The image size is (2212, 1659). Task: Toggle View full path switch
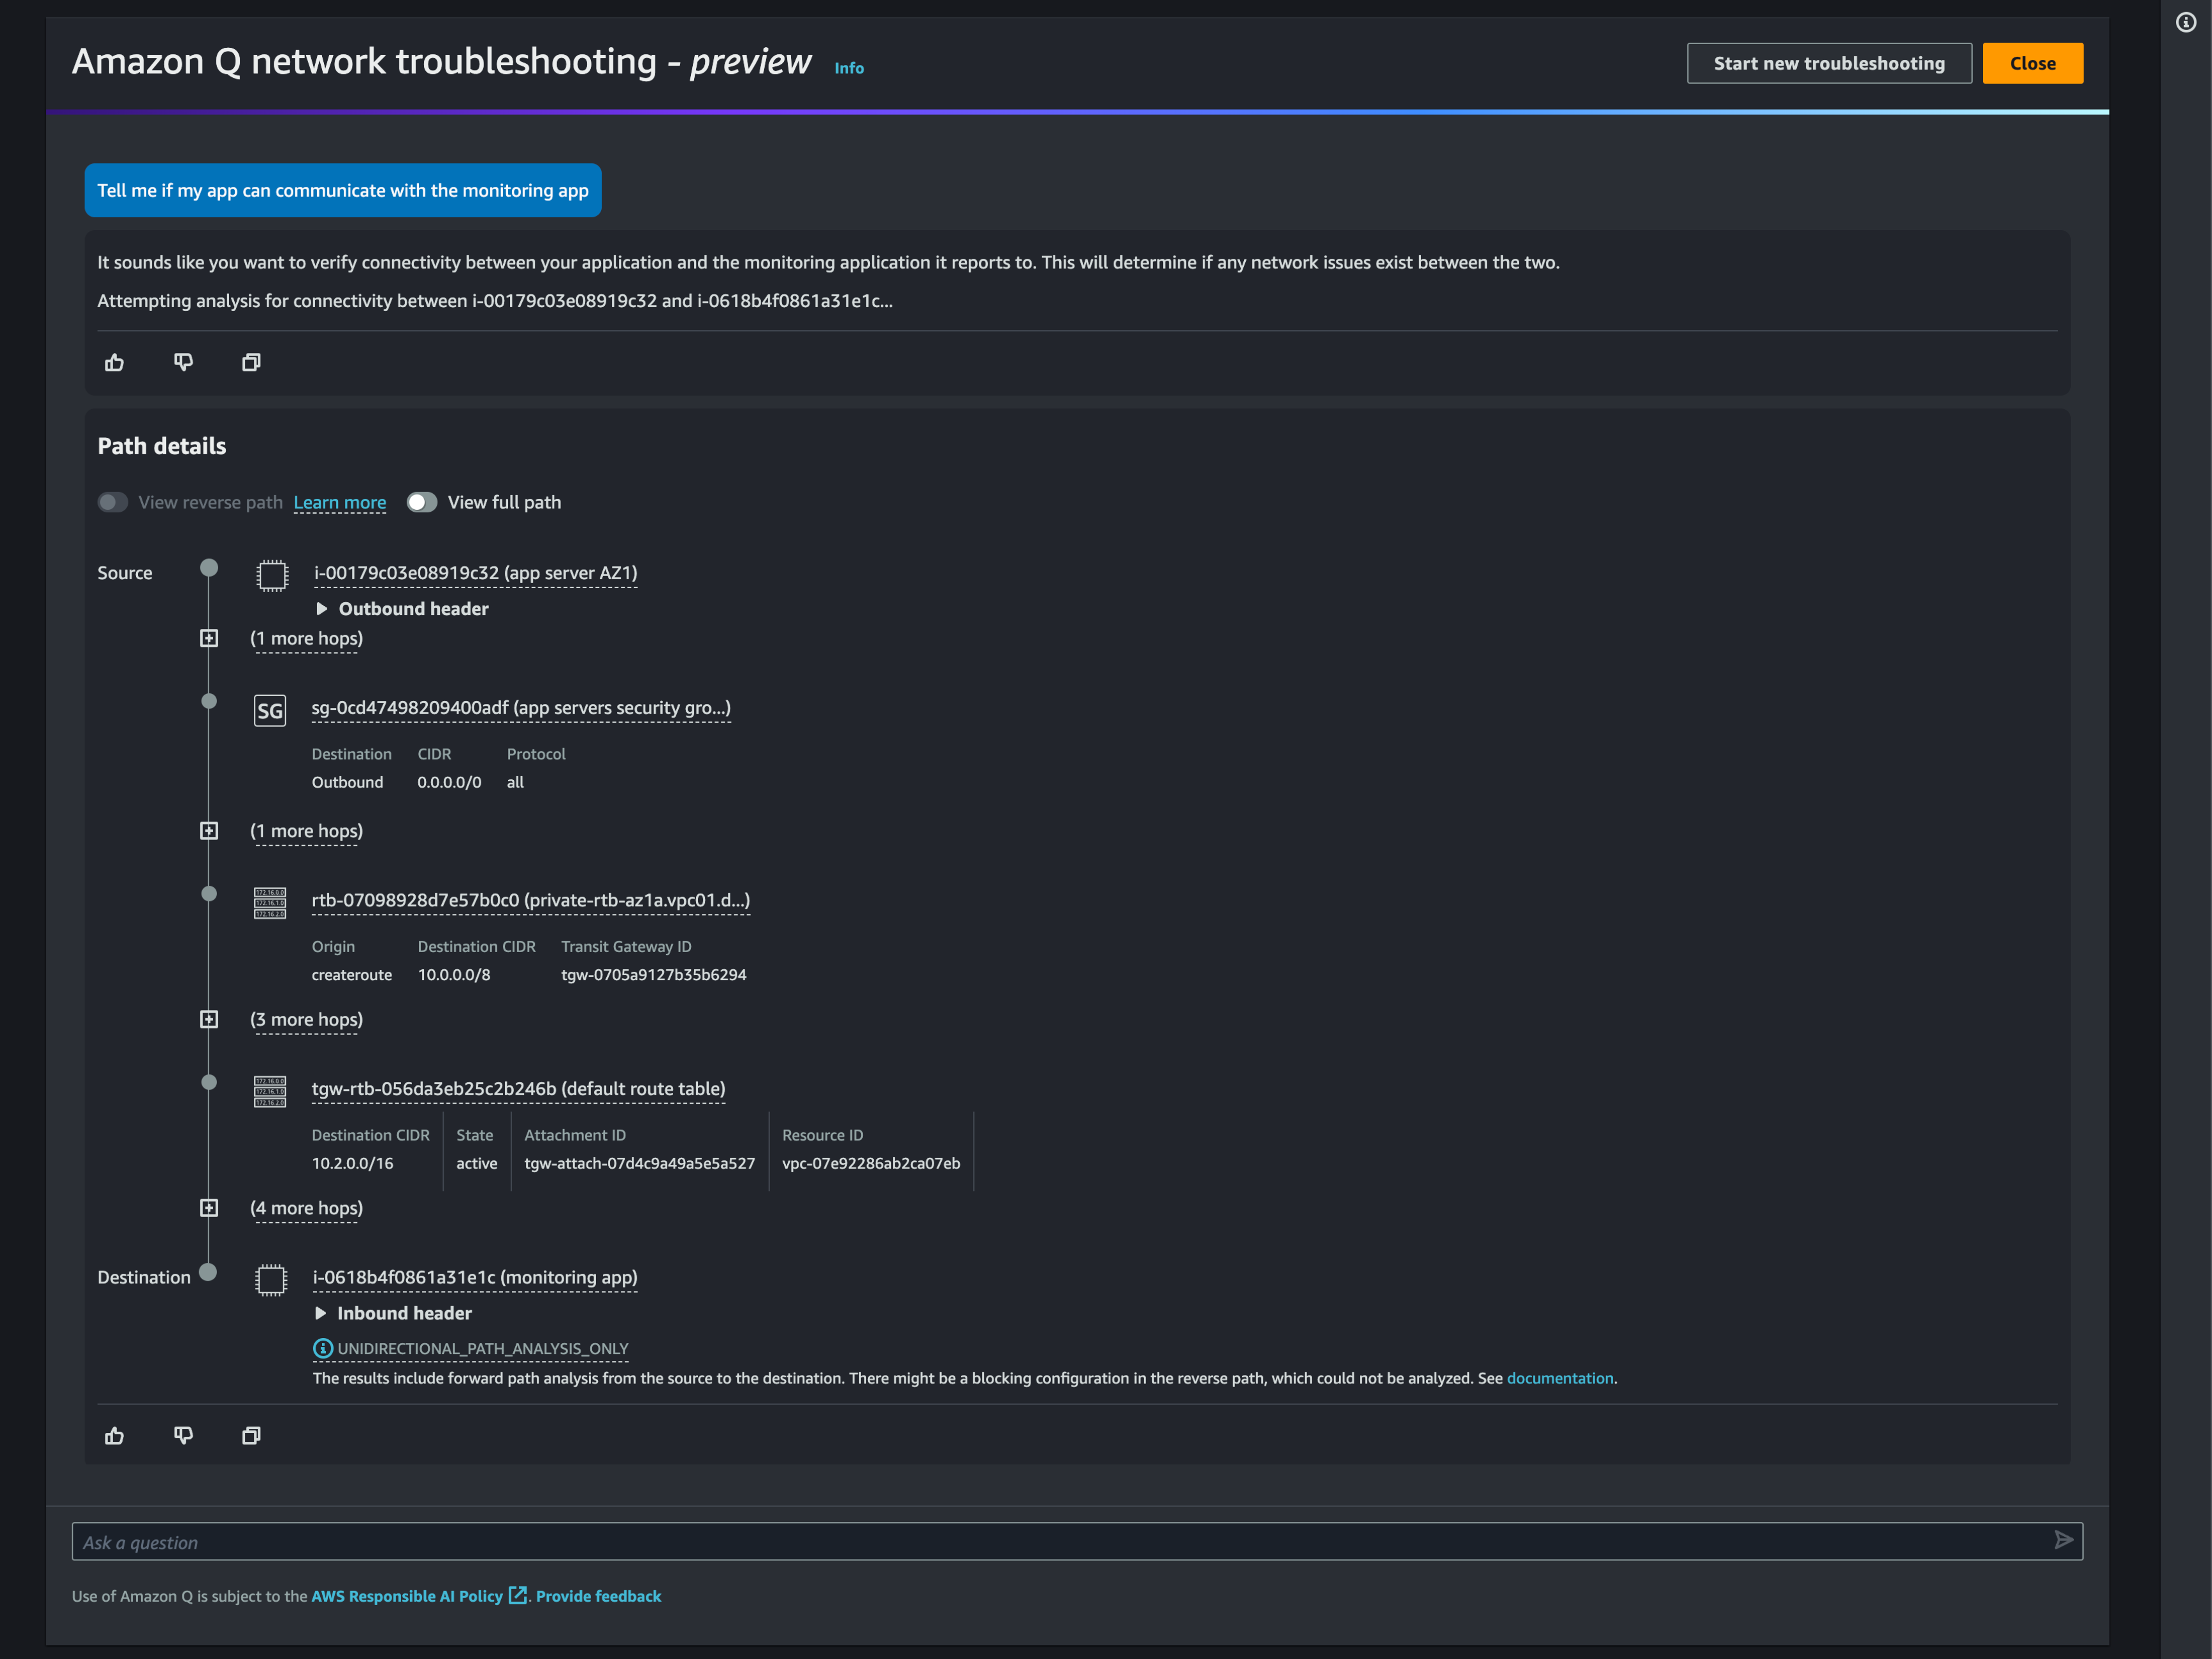coord(422,502)
